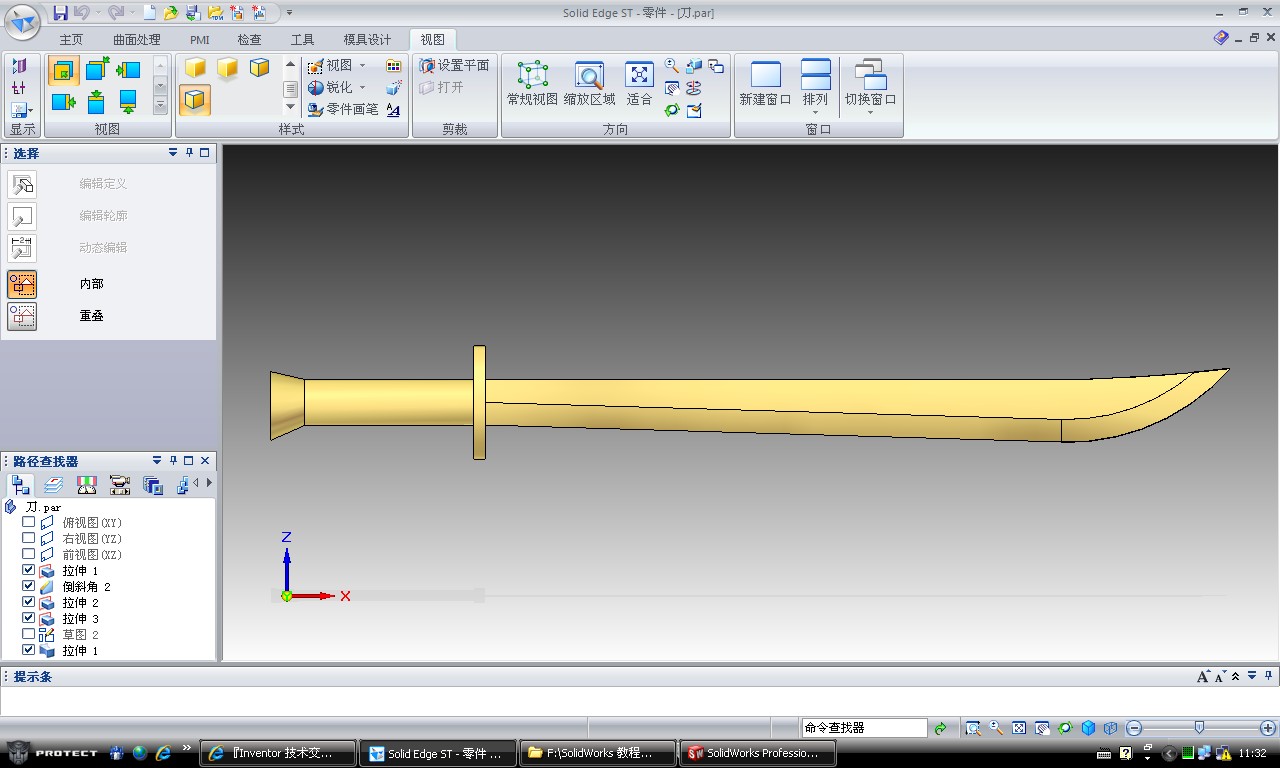Open the 检查 (Inspect) ribbon tab

point(249,40)
